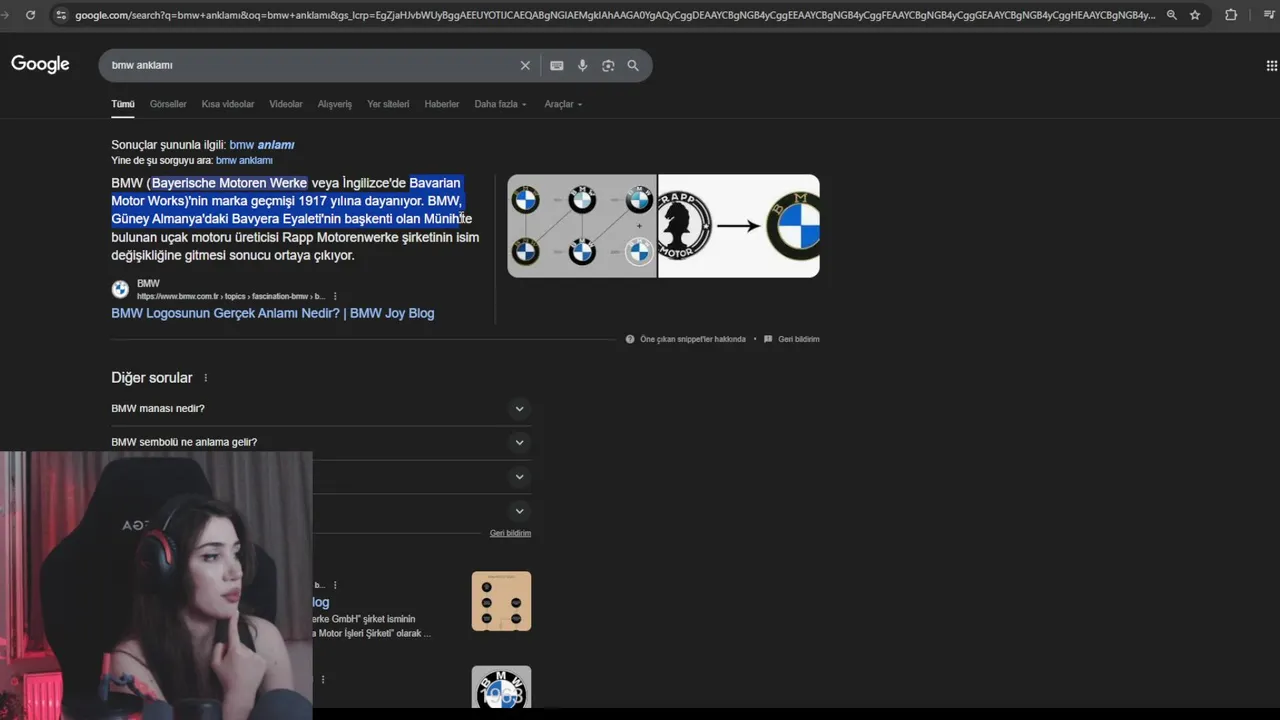Switch to the Kısa videolar tab
The width and height of the screenshot is (1280, 720).
(x=228, y=104)
